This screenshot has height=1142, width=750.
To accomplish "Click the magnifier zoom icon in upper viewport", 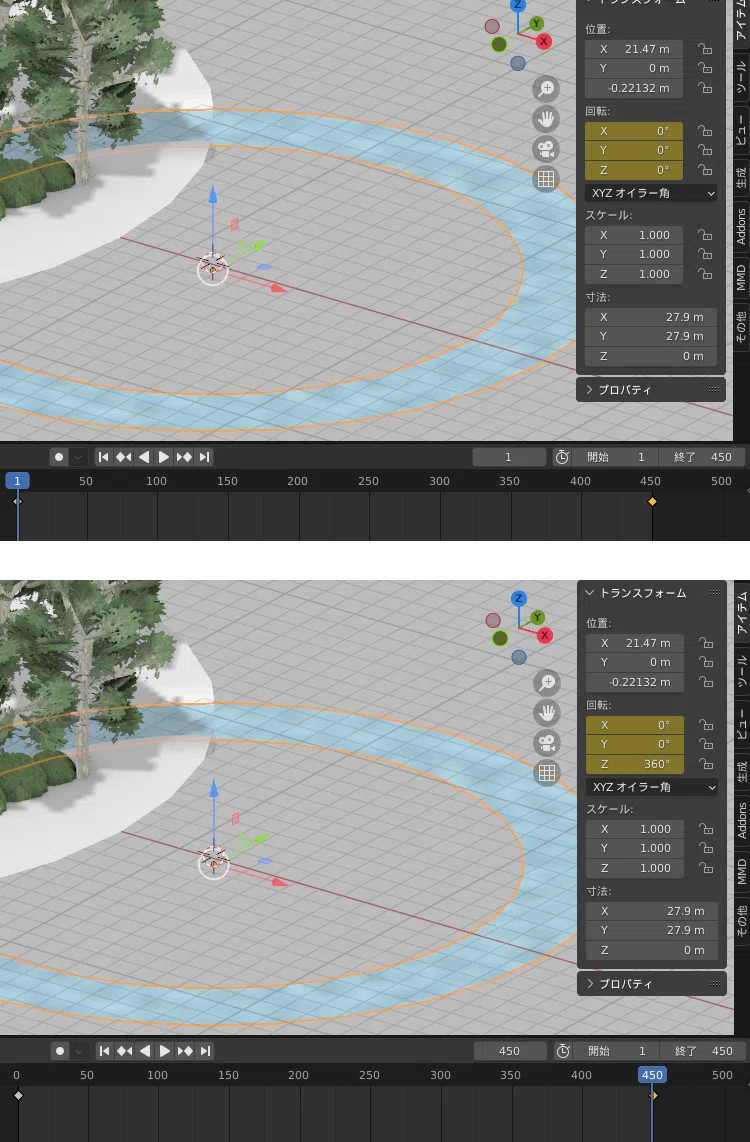I will point(546,89).
